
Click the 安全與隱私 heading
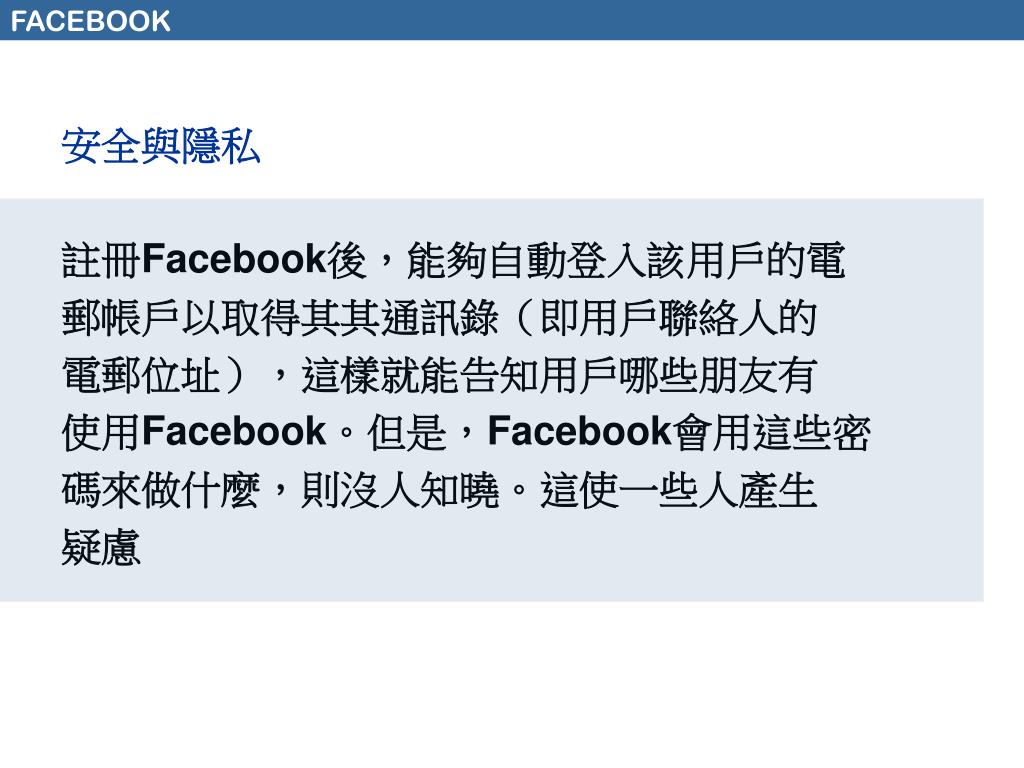(161, 146)
